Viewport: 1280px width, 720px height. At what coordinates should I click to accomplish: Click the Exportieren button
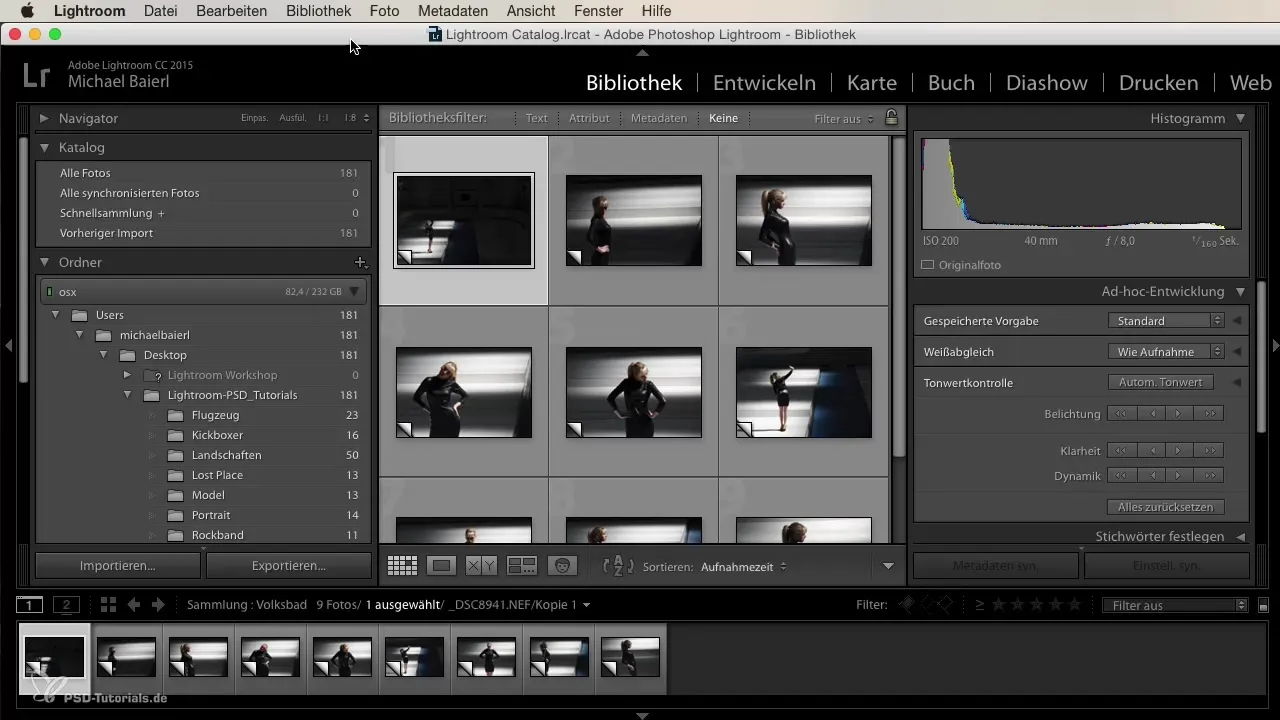tap(288, 566)
